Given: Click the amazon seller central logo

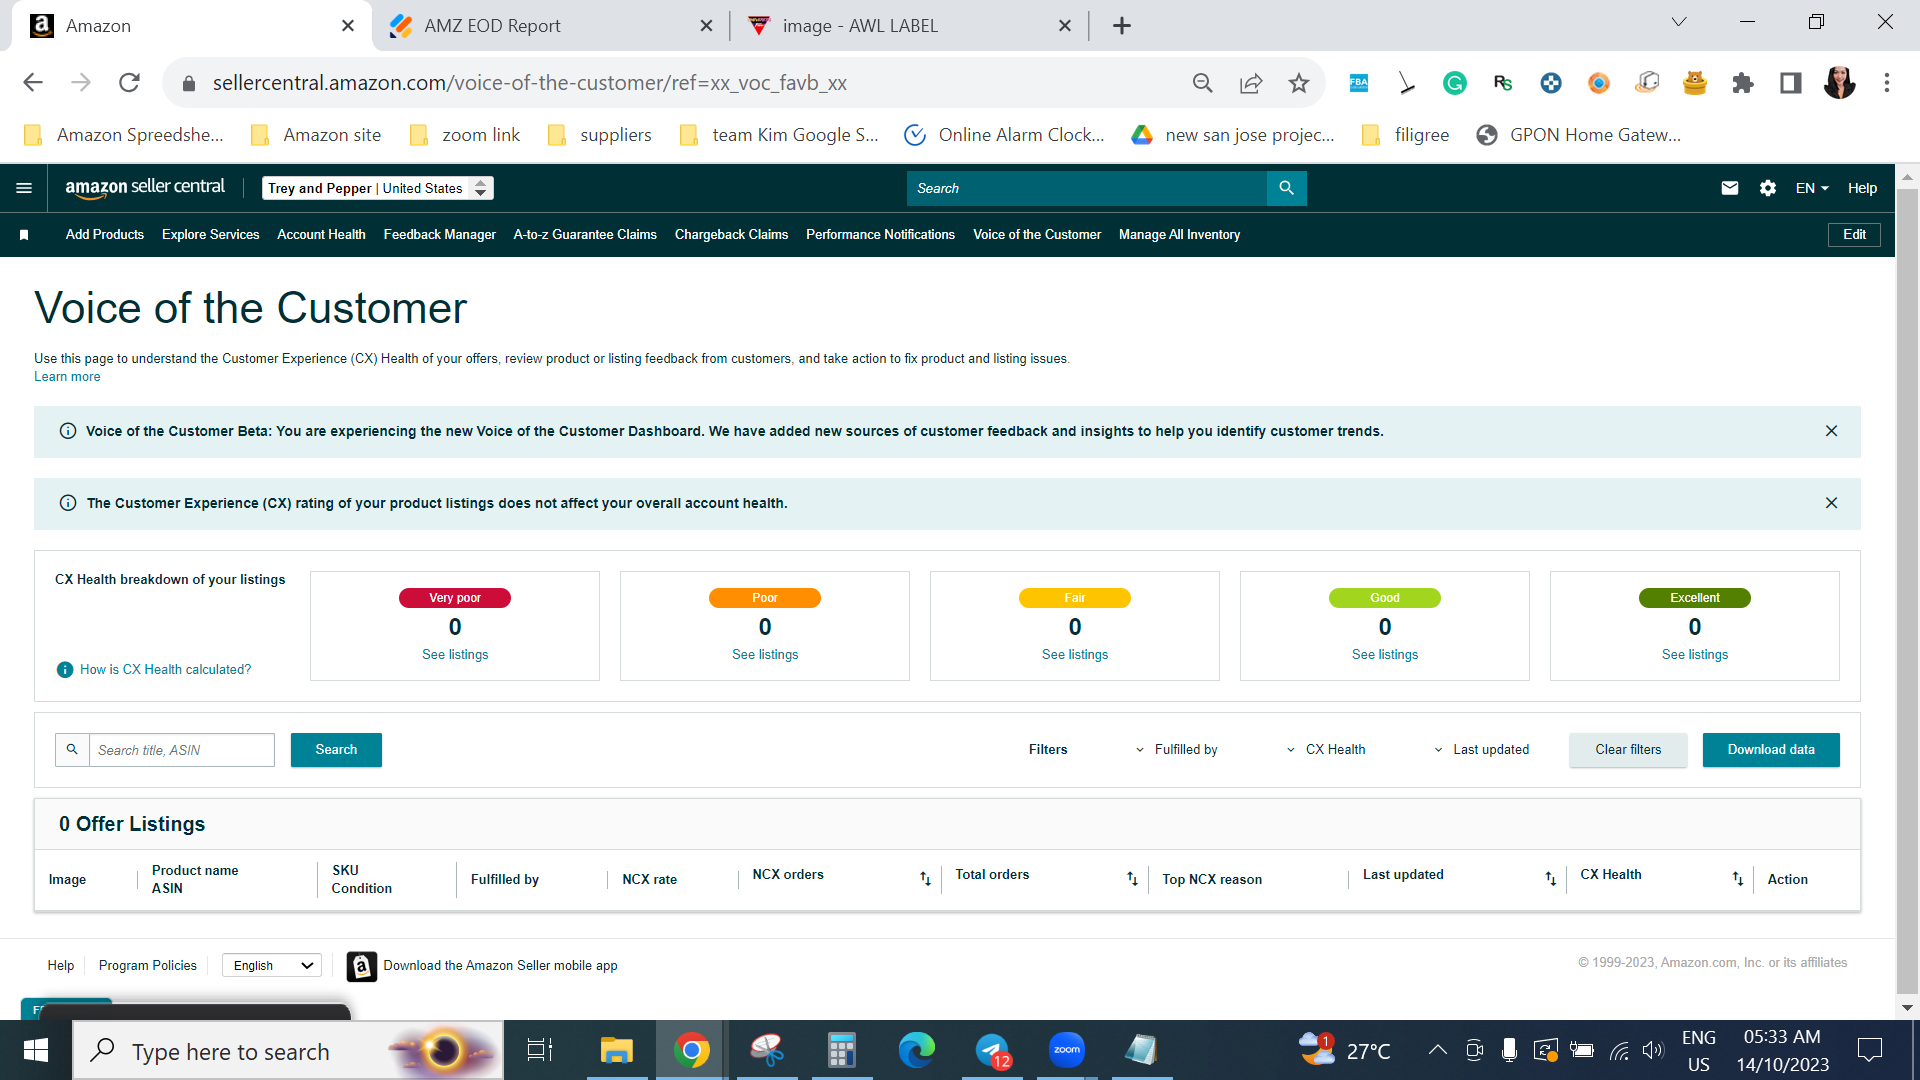Looking at the screenshot, I should 145,188.
